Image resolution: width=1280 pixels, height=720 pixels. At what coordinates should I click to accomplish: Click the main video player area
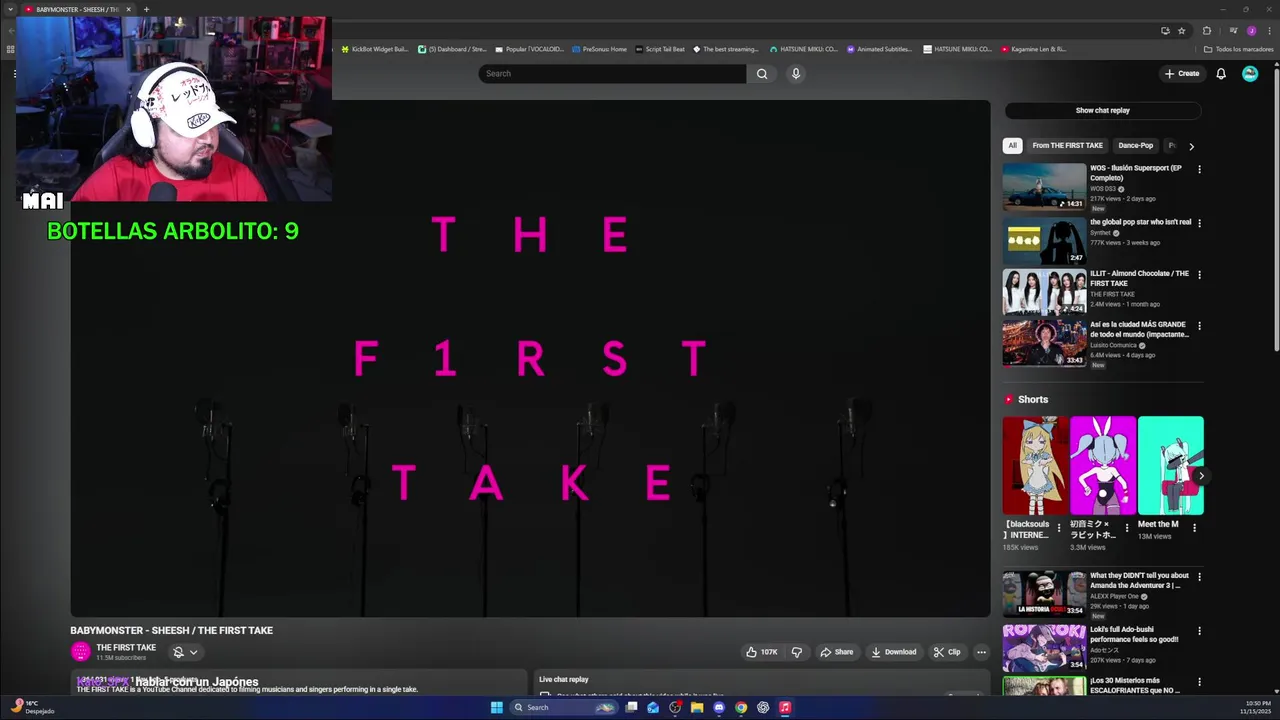pyautogui.click(x=530, y=358)
